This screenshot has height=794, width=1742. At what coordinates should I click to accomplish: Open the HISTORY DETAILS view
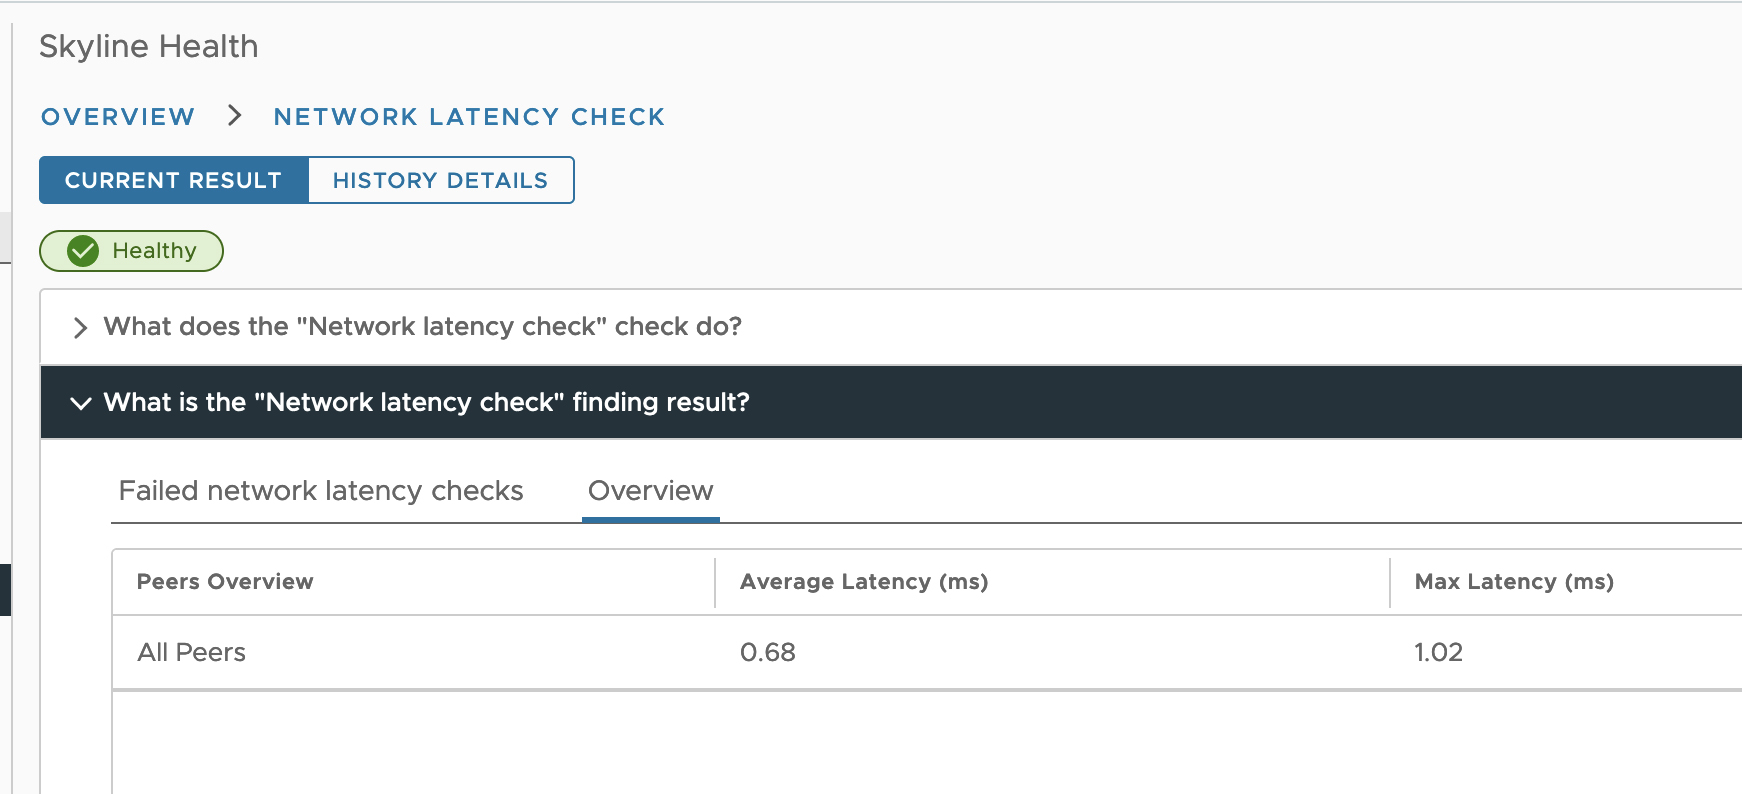tap(440, 180)
